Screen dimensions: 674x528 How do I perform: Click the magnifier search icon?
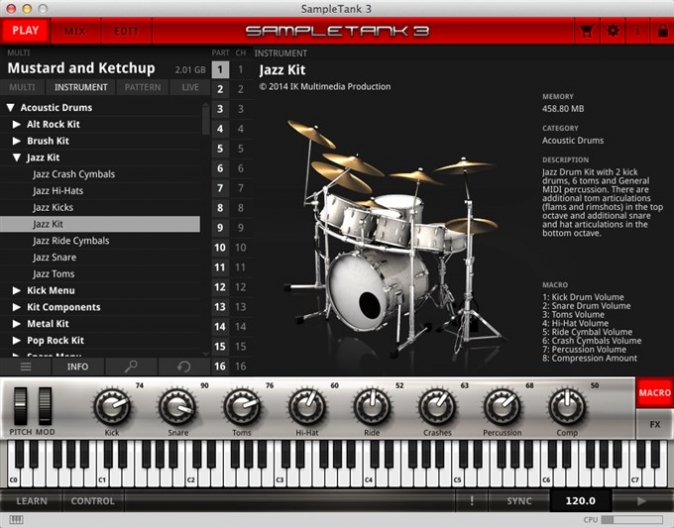click(x=131, y=367)
